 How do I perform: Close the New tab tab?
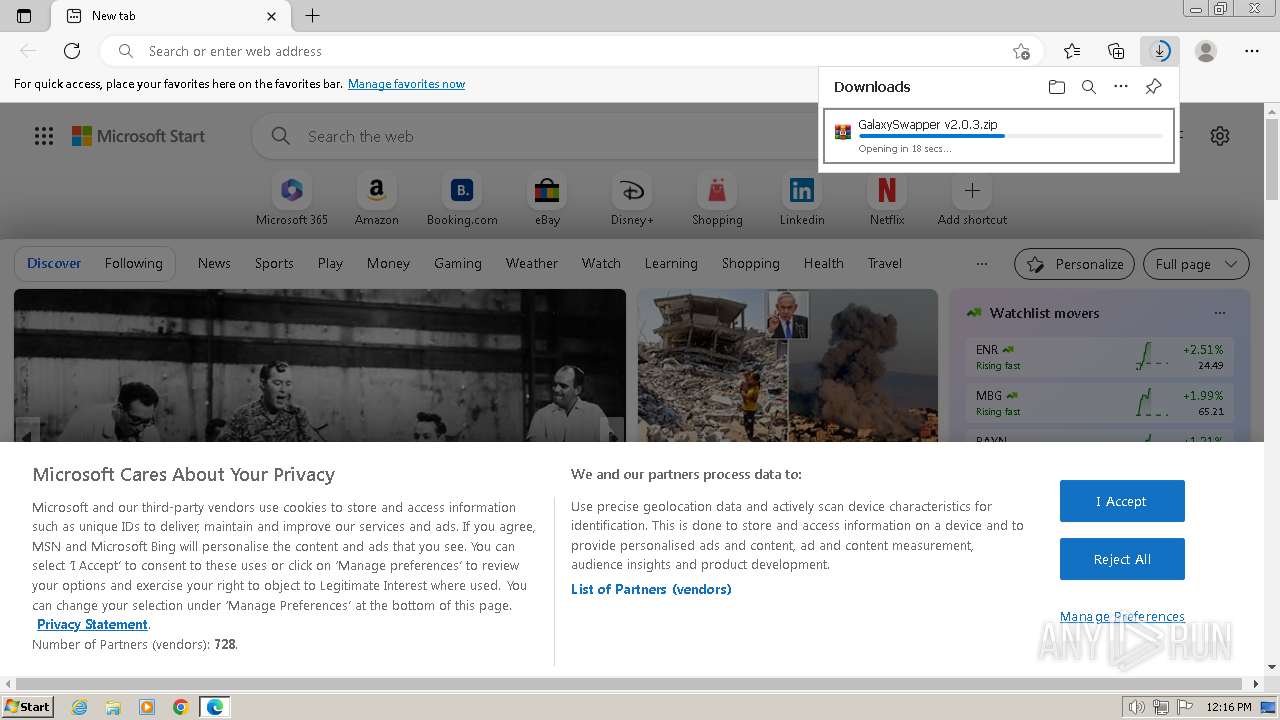(x=272, y=16)
